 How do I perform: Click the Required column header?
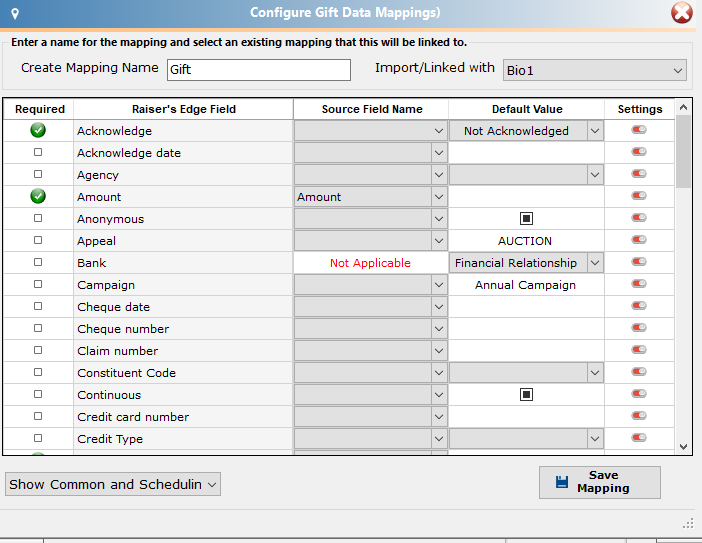click(x=39, y=109)
